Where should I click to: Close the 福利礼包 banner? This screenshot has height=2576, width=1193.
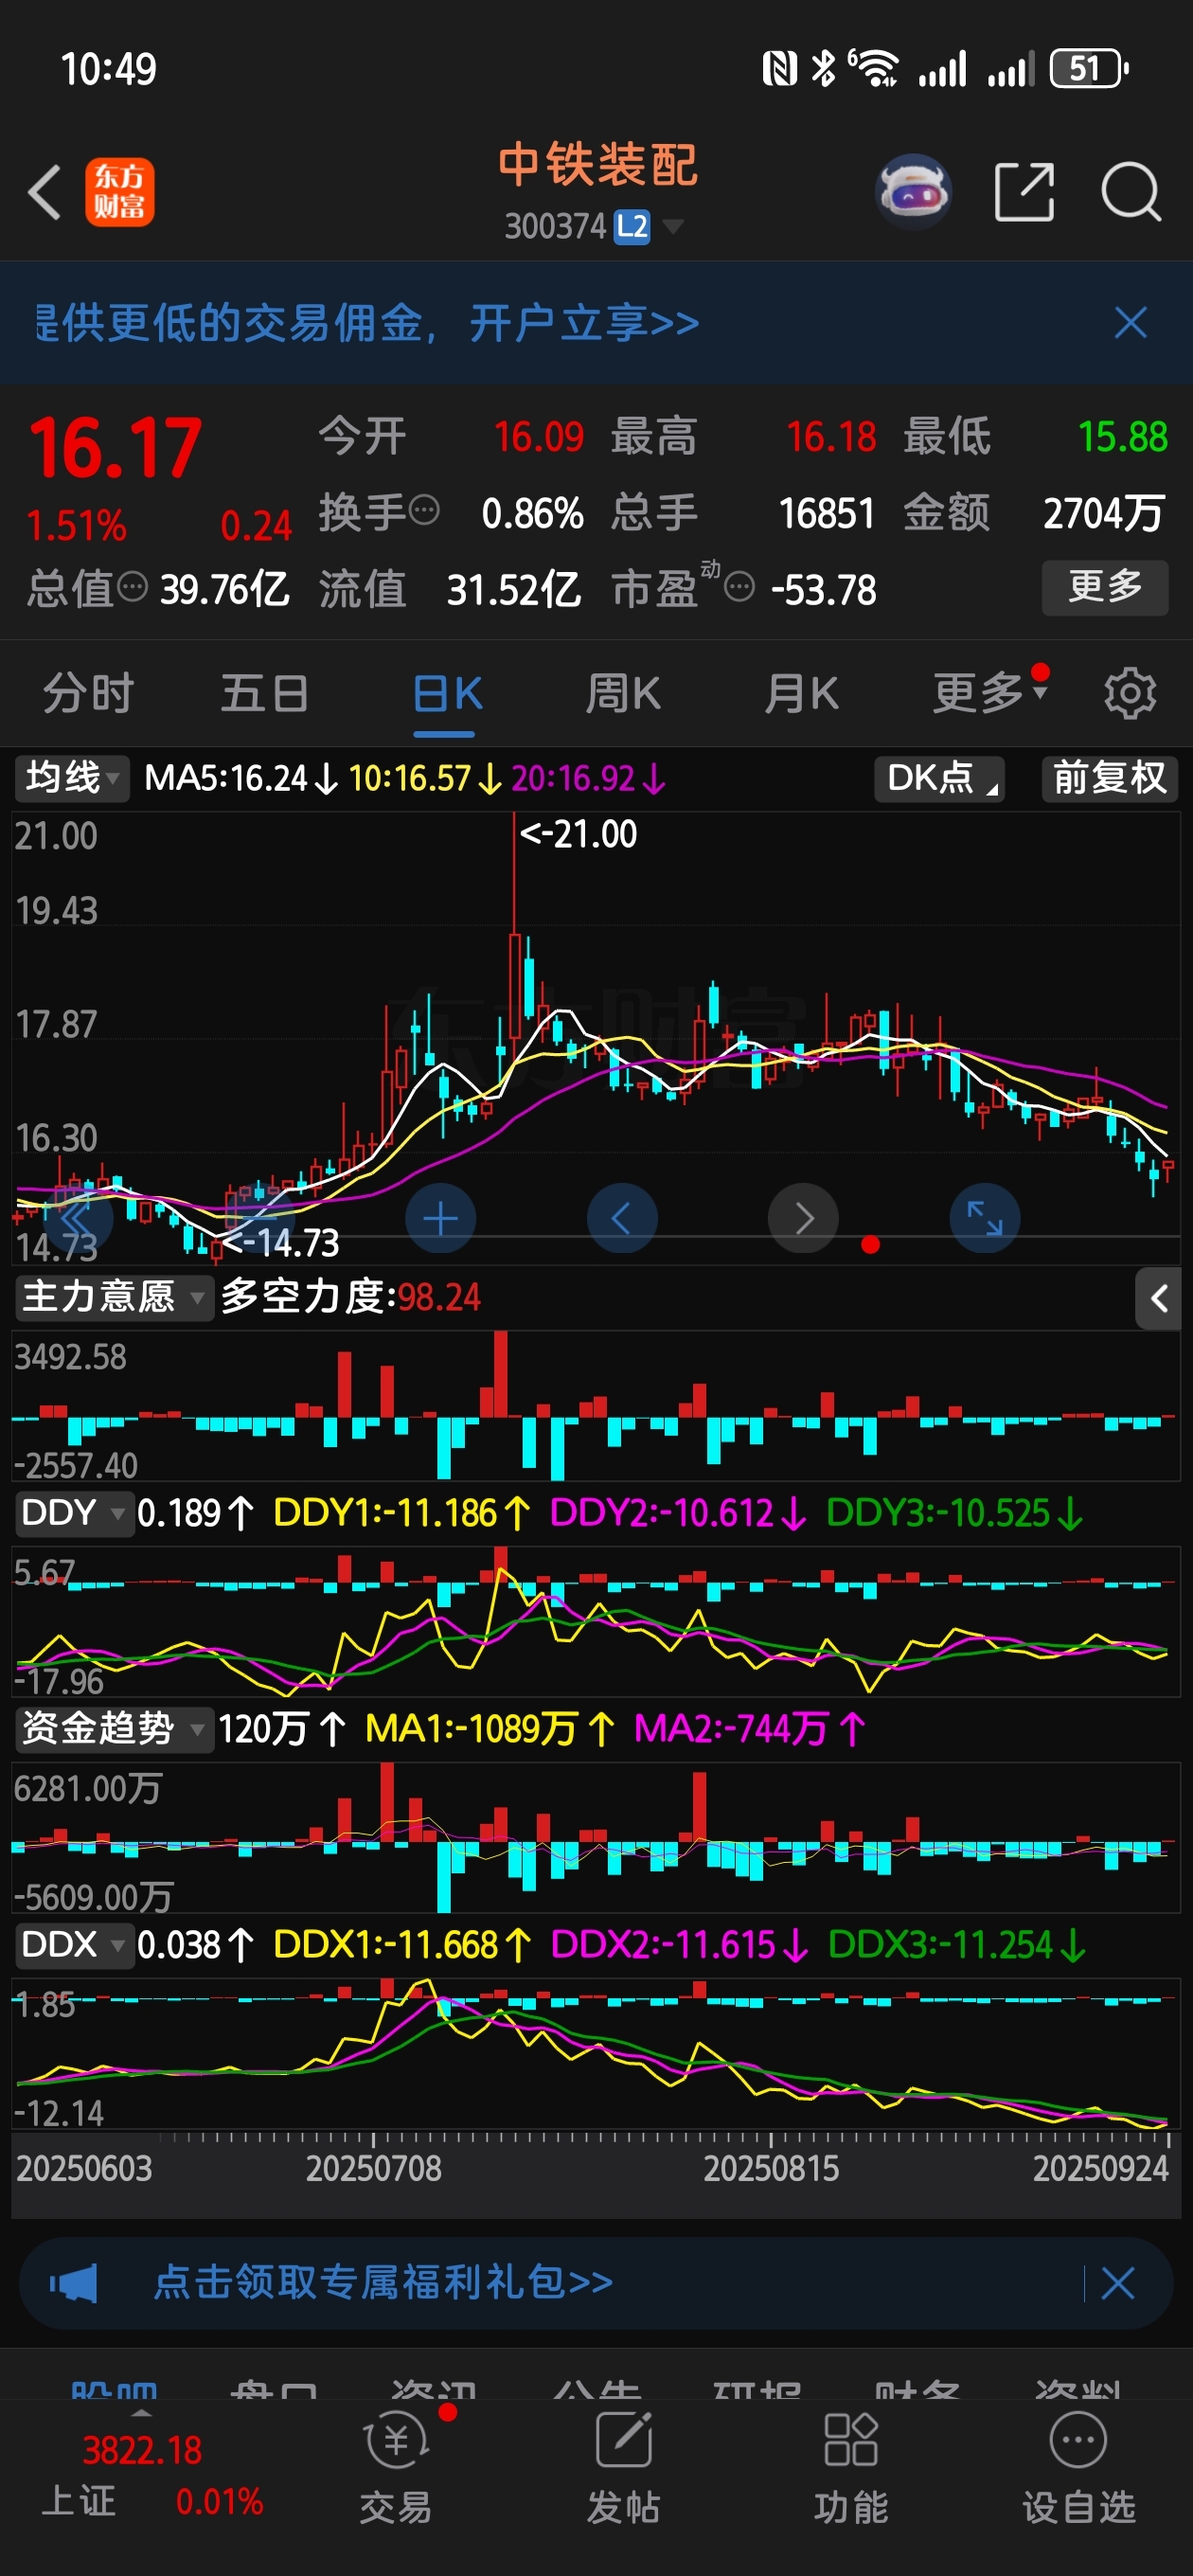[x=1117, y=2283]
